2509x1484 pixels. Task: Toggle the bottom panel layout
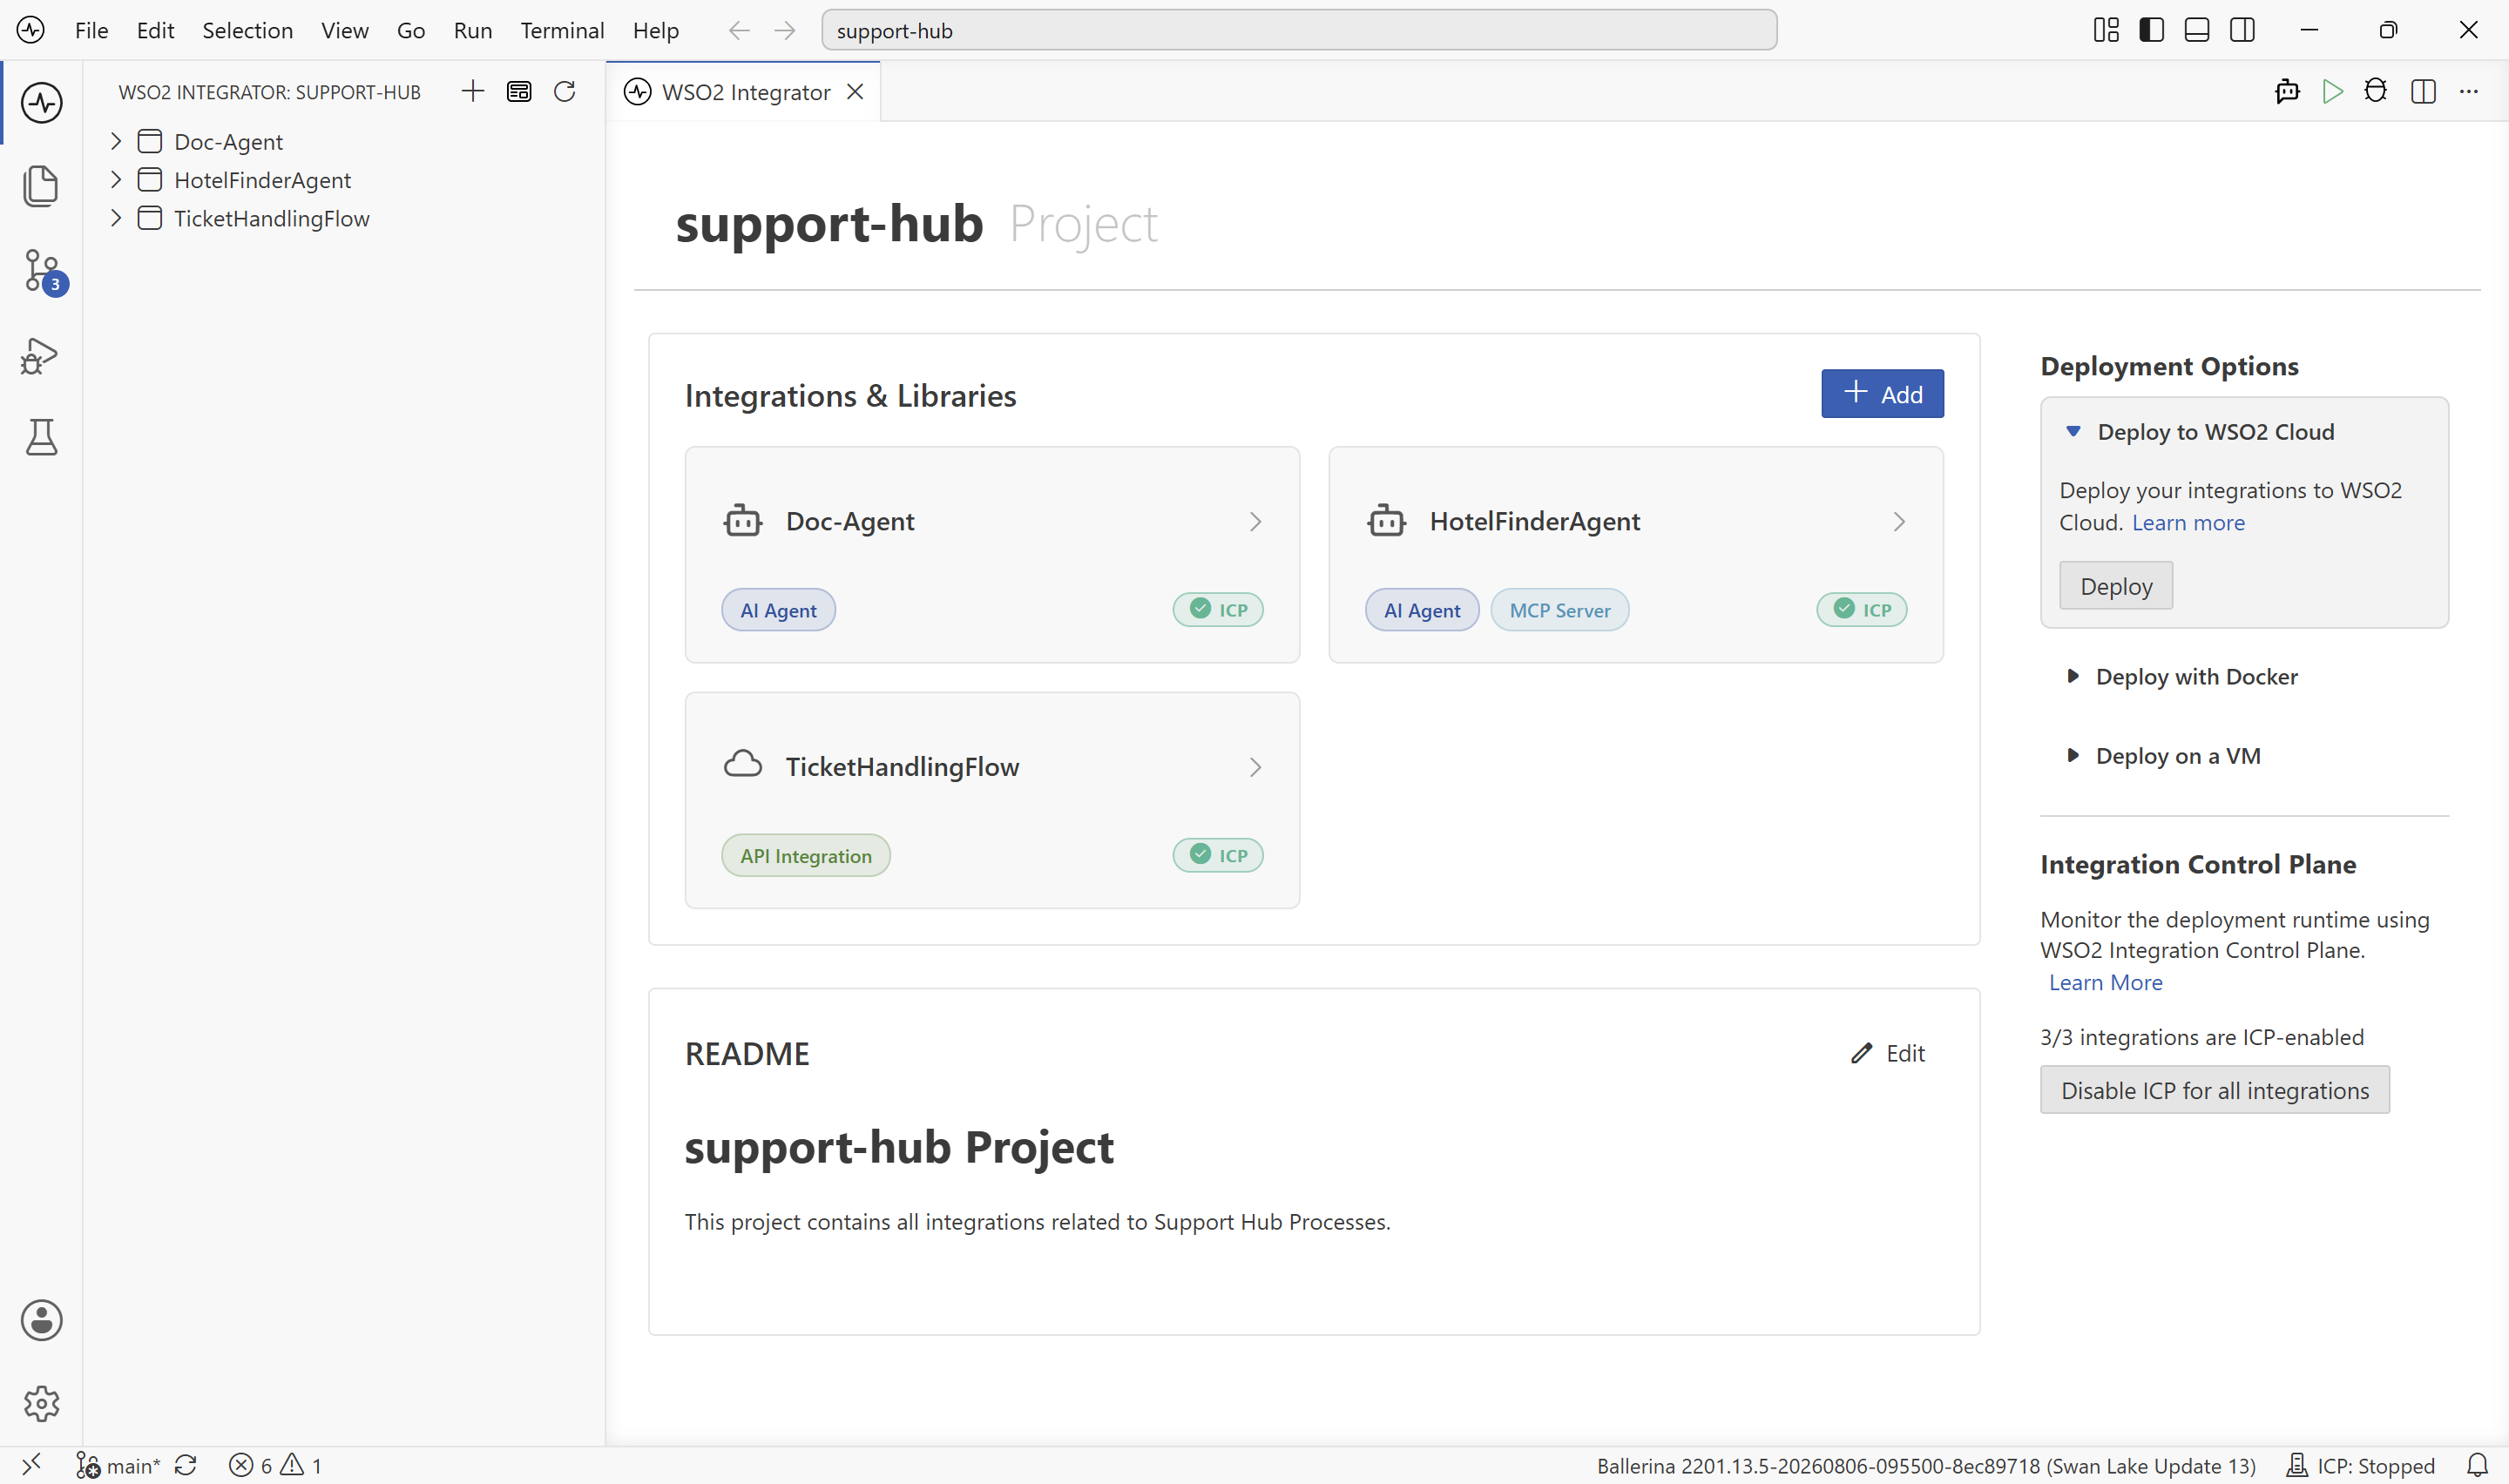click(2197, 30)
